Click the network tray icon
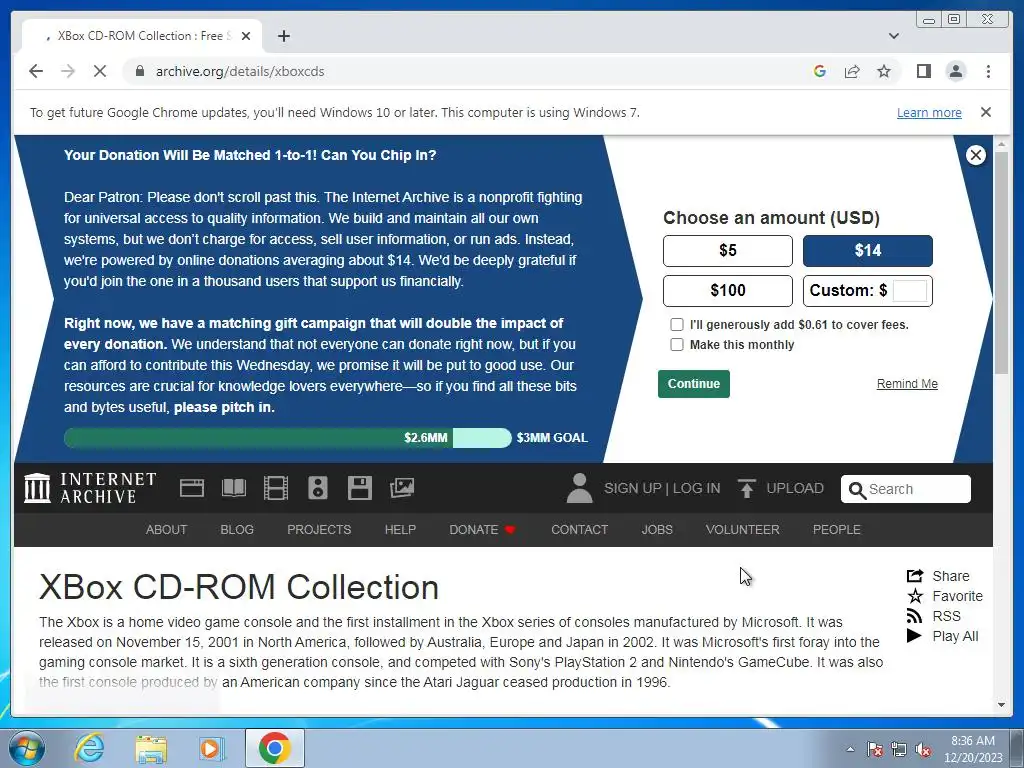Viewport: 1024px width, 768px height. [x=899, y=749]
